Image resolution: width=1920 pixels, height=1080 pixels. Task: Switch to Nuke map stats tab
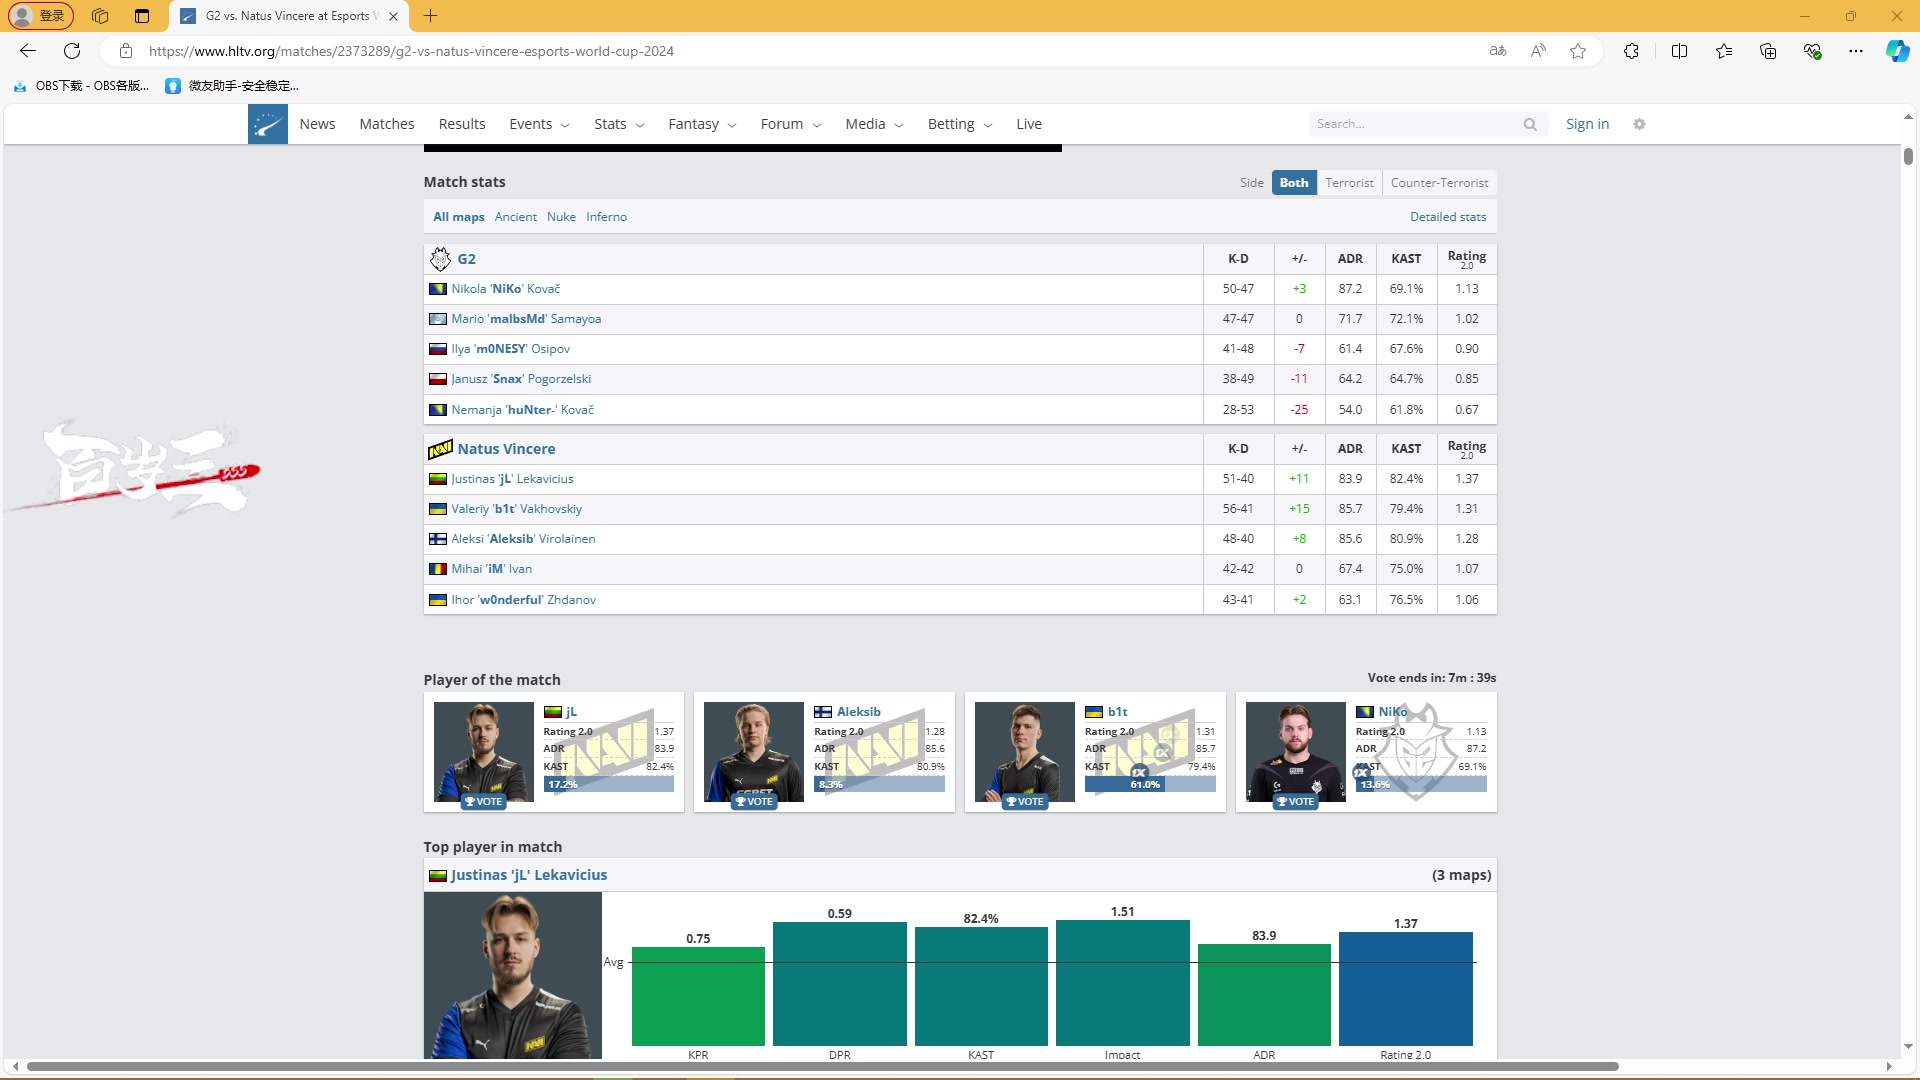point(561,217)
